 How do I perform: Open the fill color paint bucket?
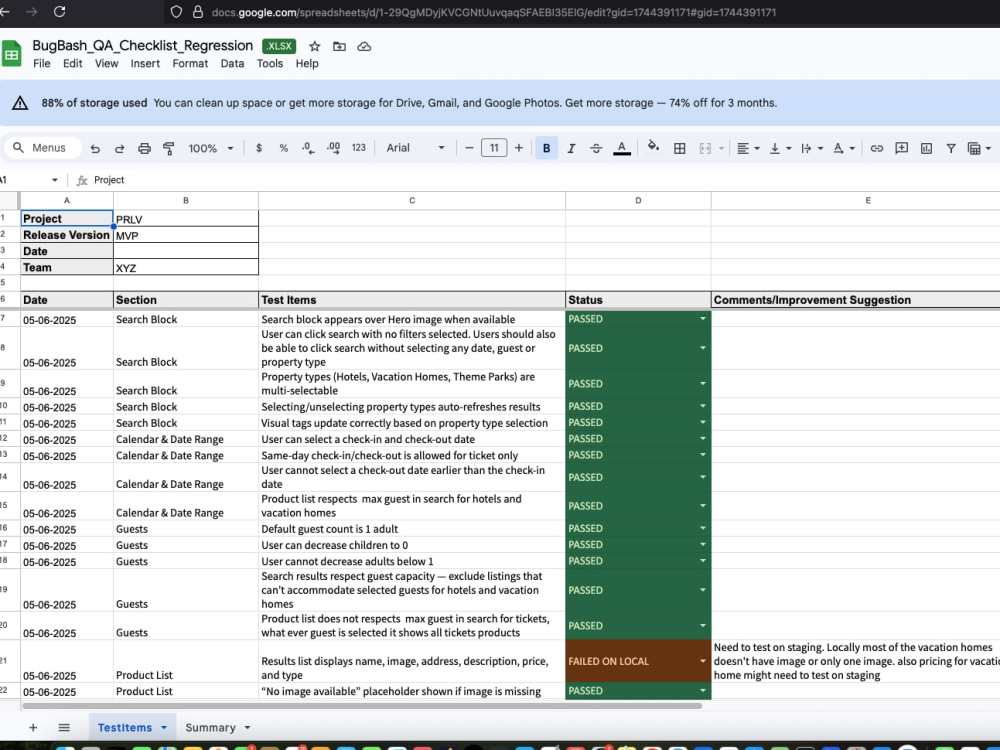pyautogui.click(x=652, y=147)
